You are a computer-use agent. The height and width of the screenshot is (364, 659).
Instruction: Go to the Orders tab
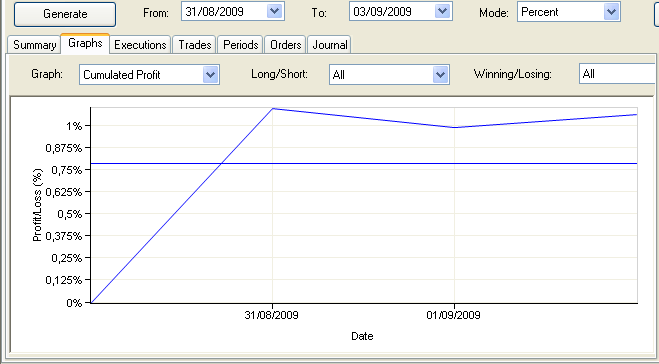point(286,45)
